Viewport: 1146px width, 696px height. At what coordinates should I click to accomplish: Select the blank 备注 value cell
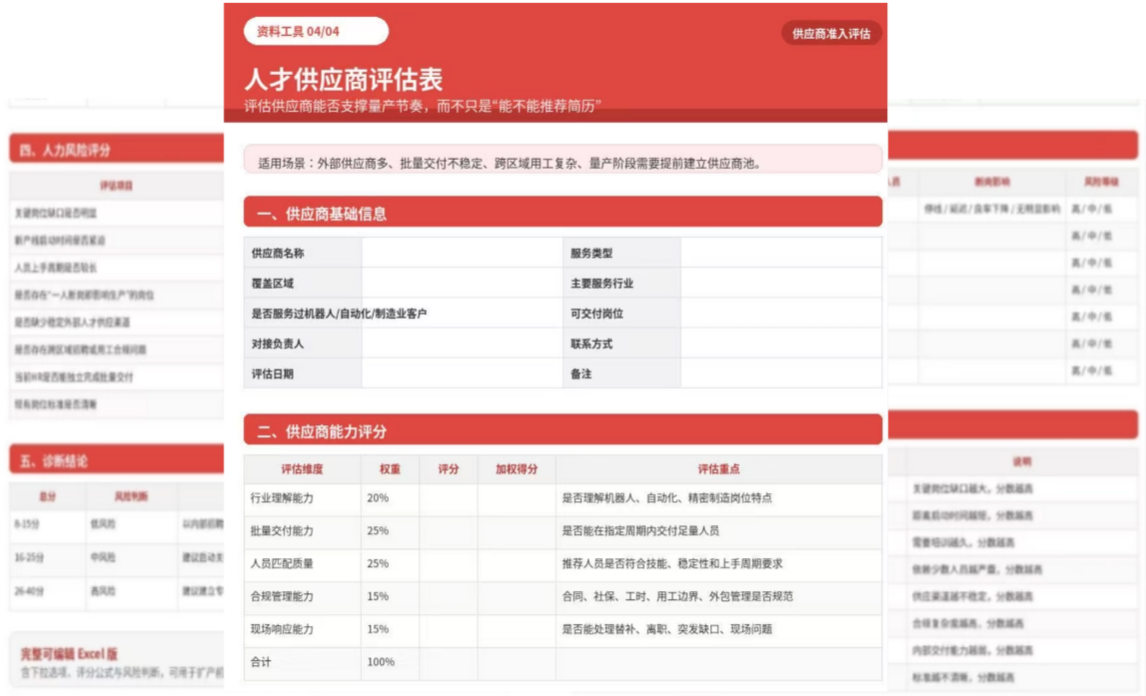(781, 373)
